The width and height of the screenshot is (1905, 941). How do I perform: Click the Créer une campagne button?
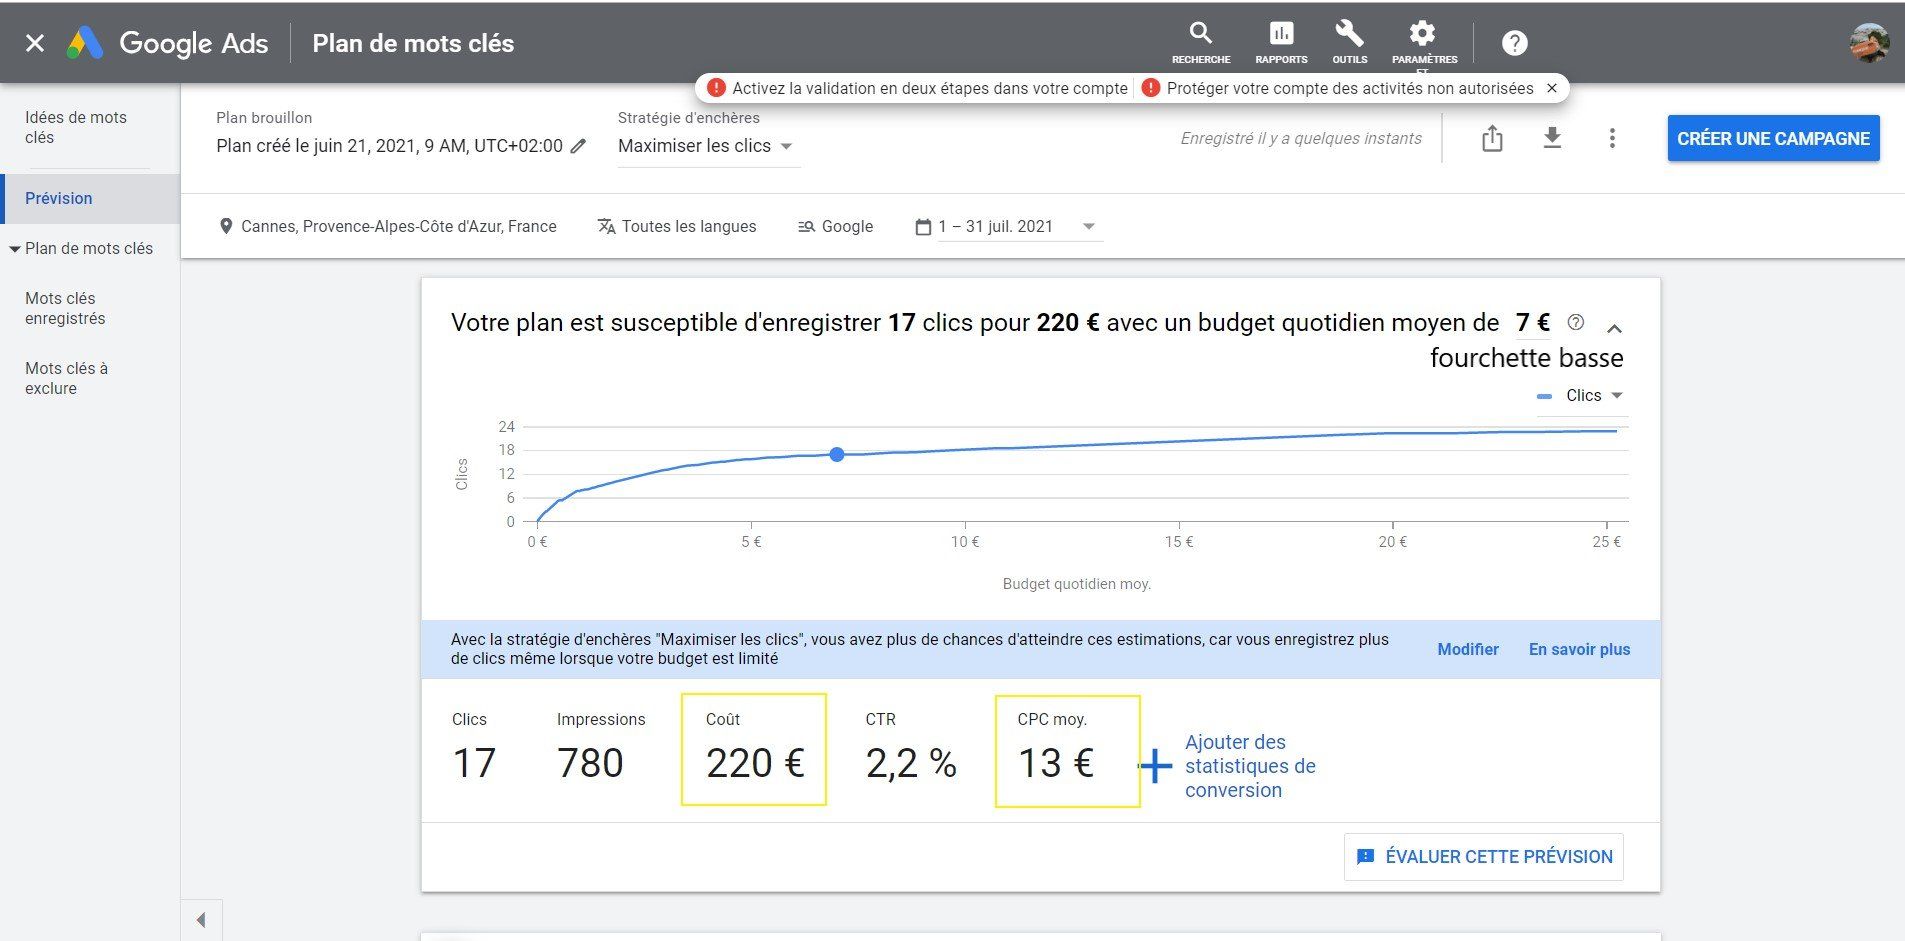1773,139
